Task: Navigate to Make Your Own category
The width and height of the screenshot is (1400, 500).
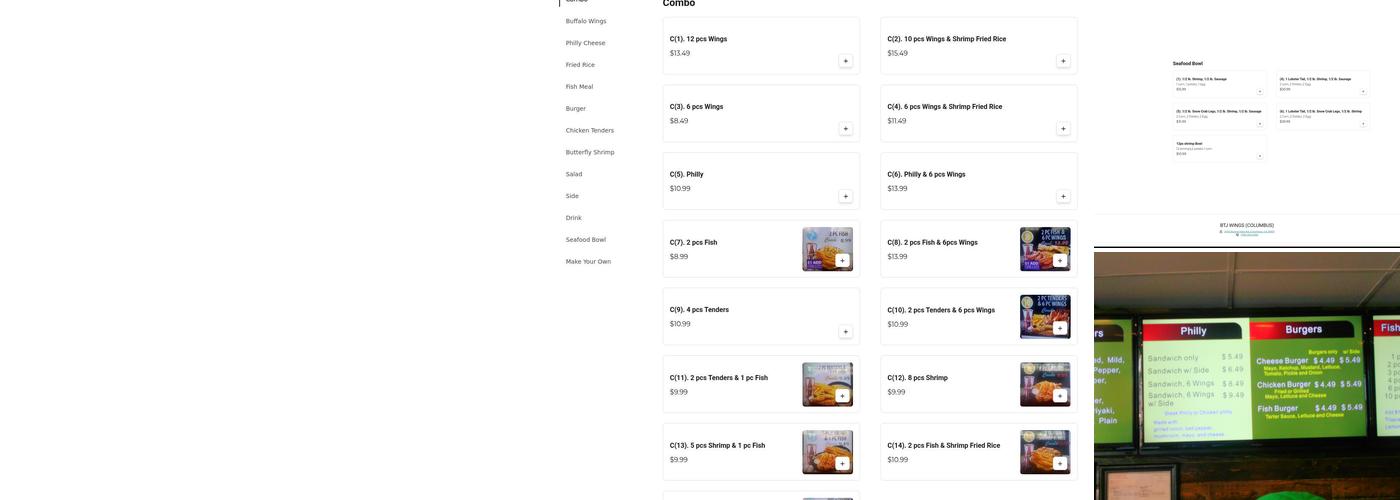Action: [x=588, y=262]
